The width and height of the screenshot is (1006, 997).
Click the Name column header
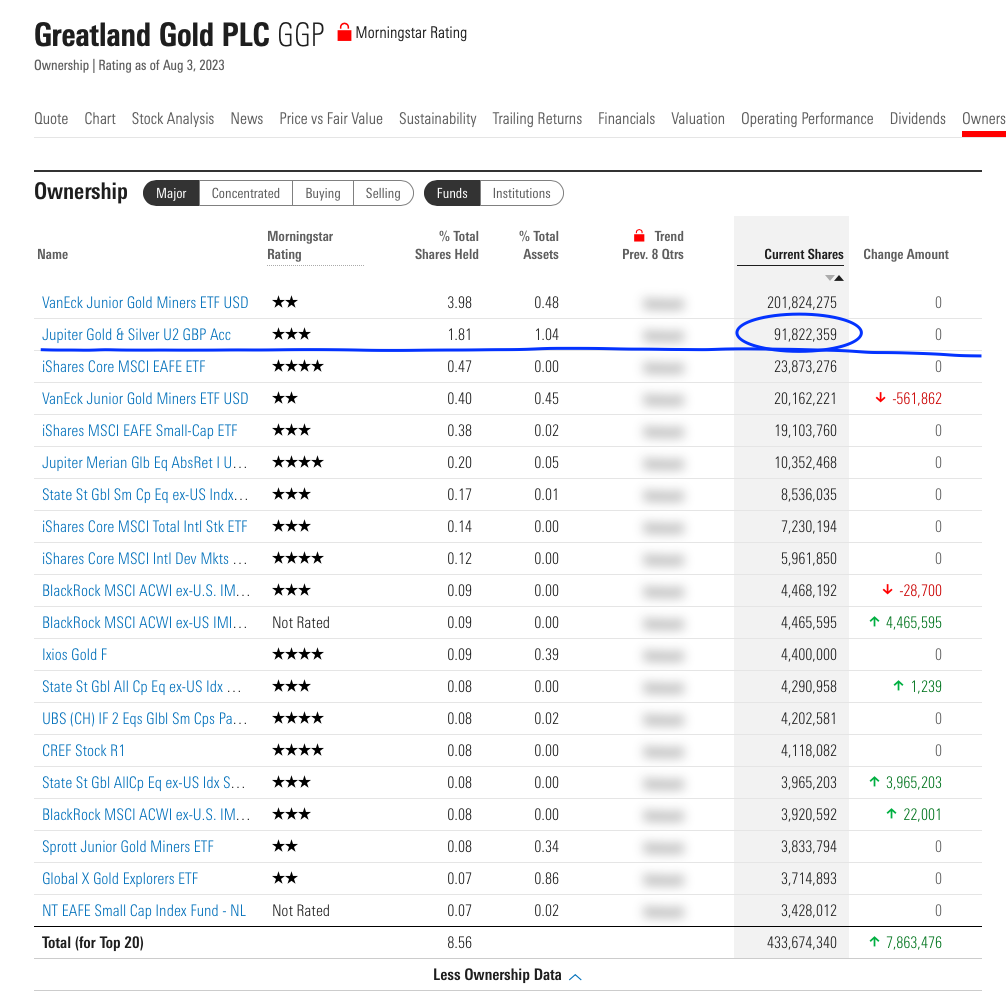(53, 254)
